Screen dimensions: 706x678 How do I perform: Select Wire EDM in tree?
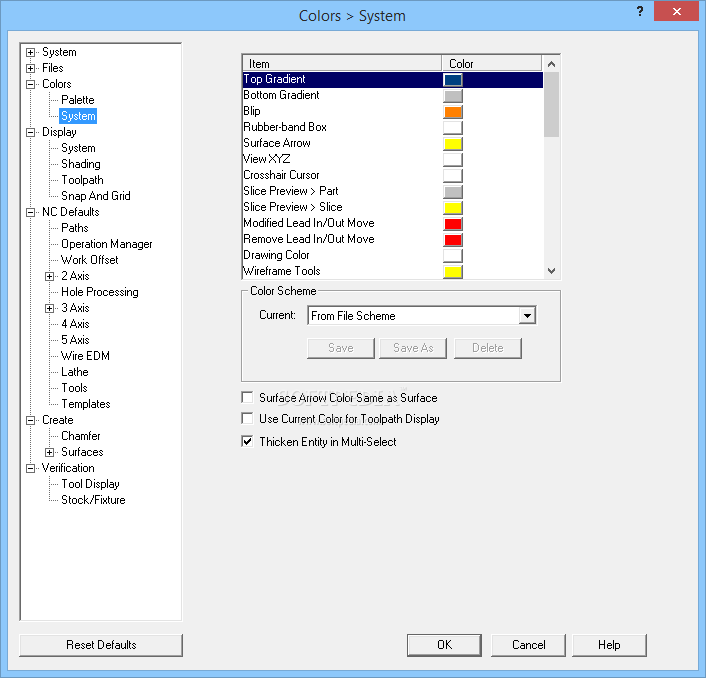point(85,356)
